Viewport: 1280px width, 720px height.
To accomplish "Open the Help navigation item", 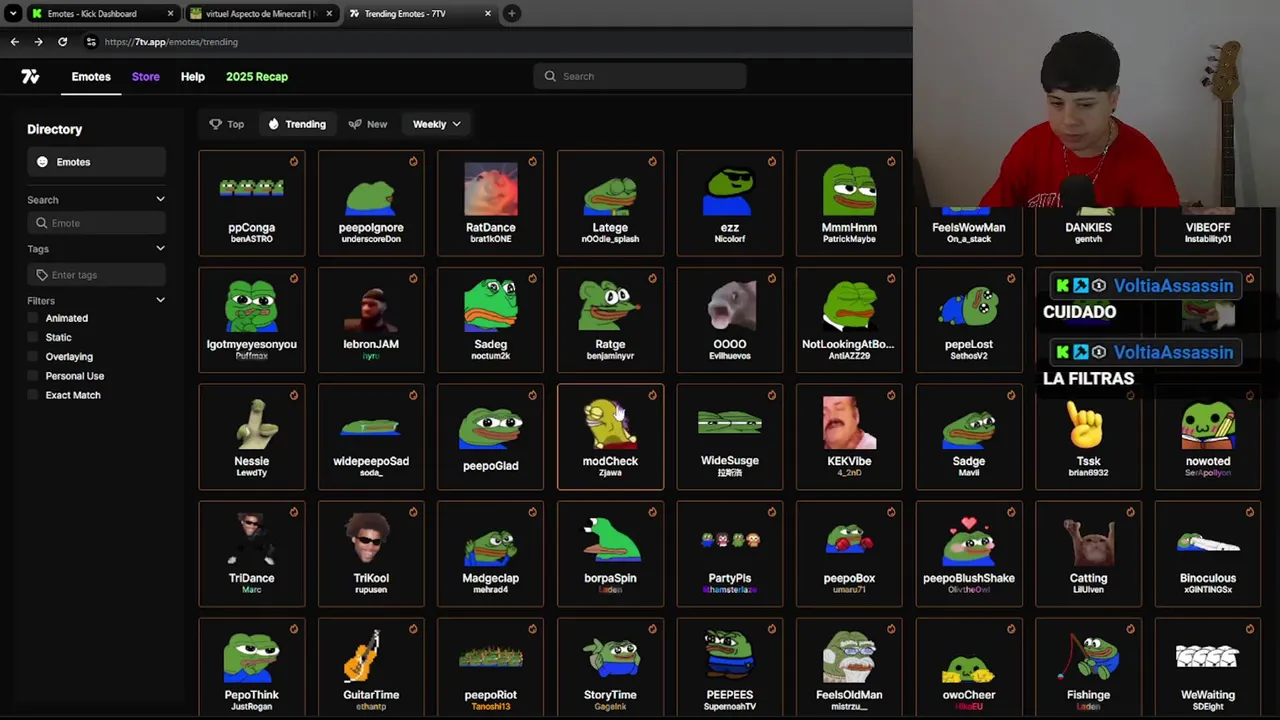I will [x=193, y=77].
